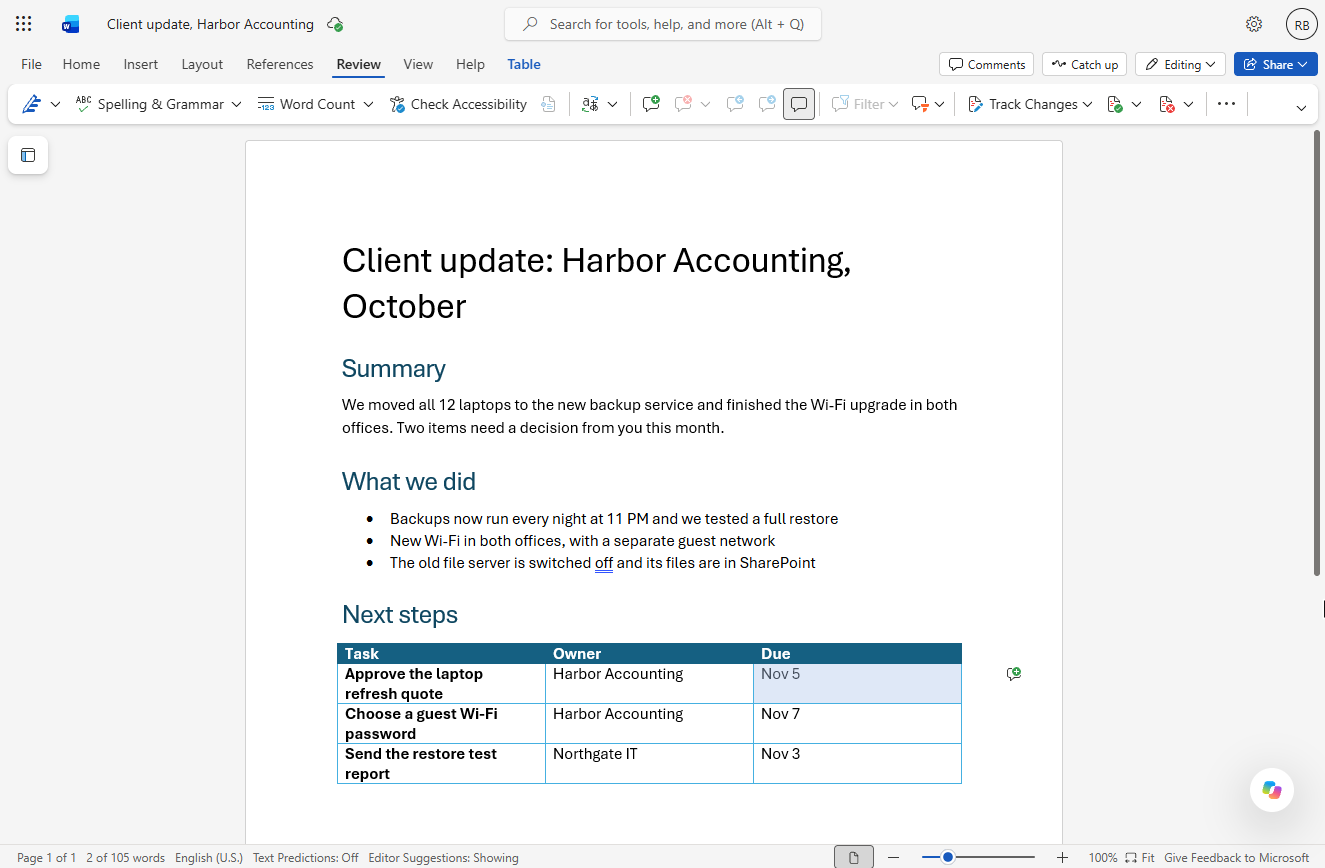The image size is (1325, 868).
Task: Expand the ribbon display options chevron
Action: 1301,108
